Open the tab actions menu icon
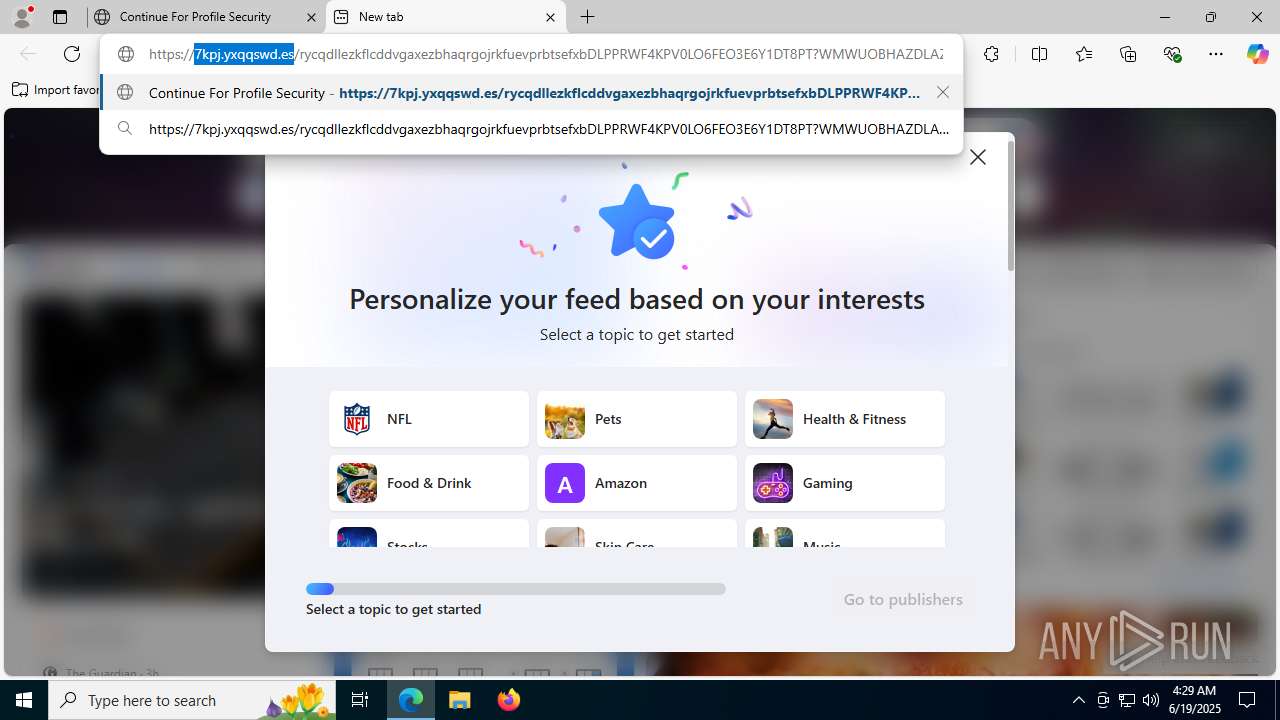 click(60, 17)
